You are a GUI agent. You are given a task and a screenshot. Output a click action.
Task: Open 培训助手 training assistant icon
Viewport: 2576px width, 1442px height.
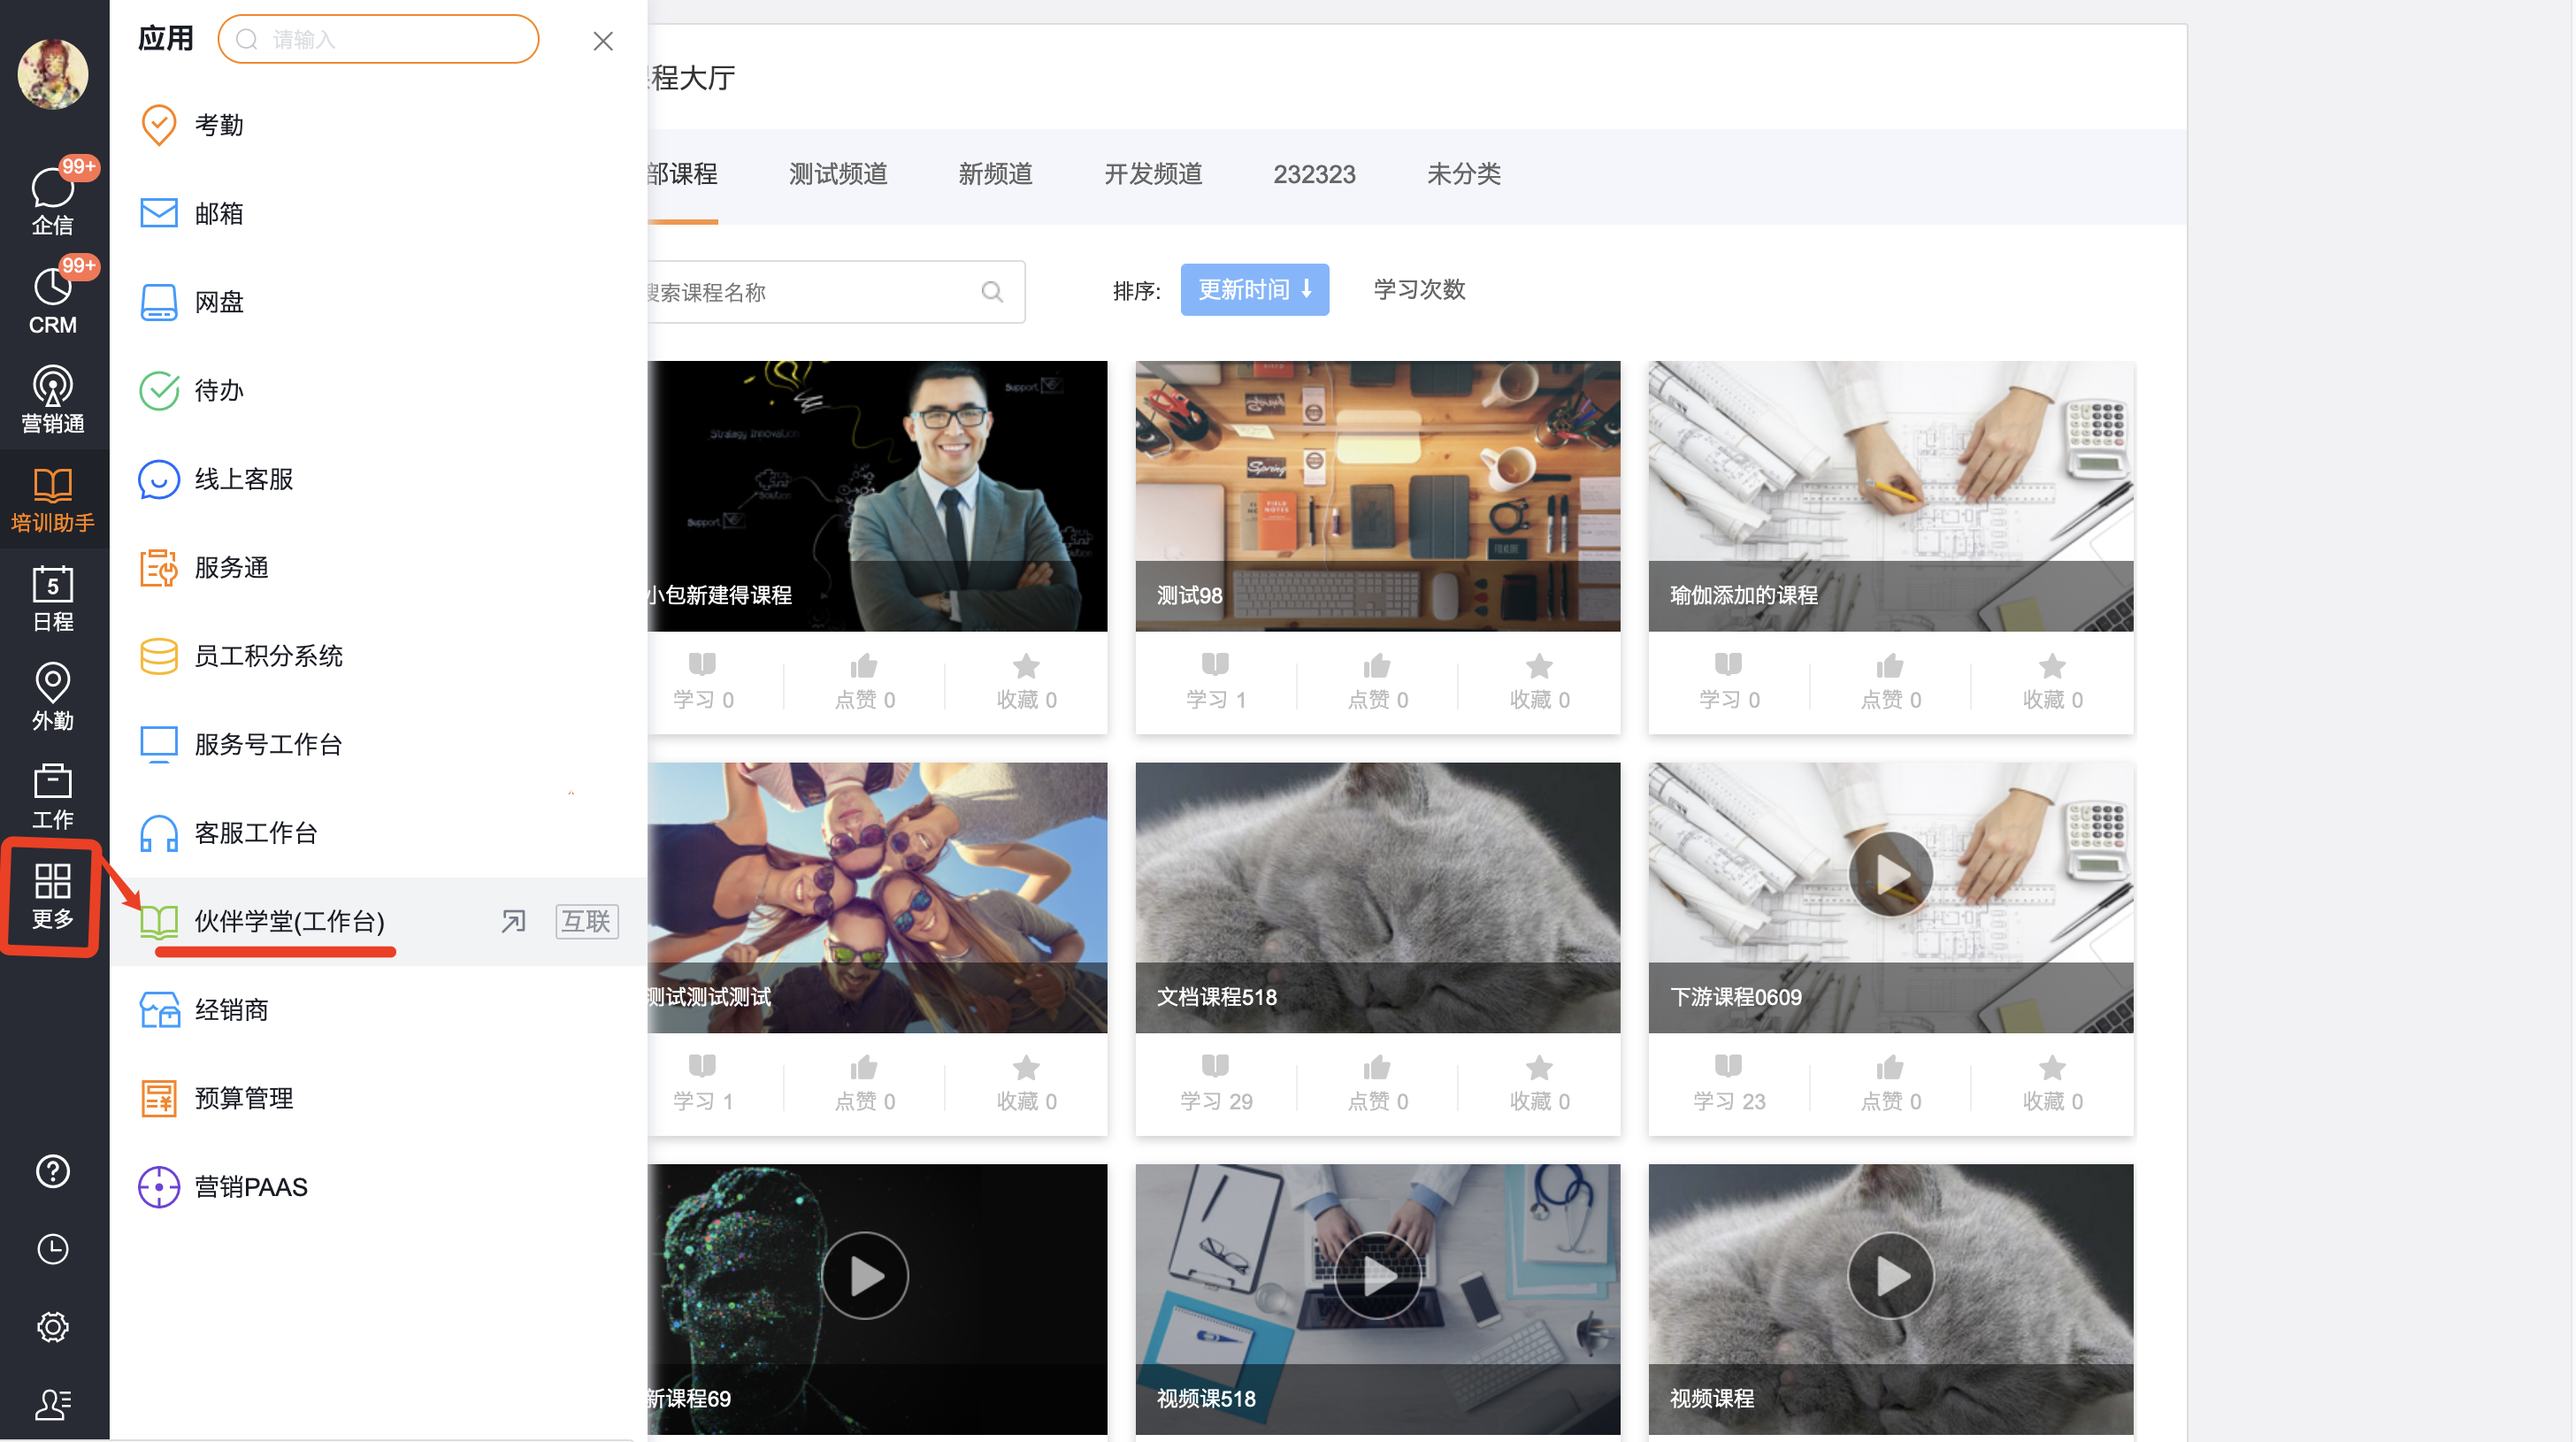[53, 499]
